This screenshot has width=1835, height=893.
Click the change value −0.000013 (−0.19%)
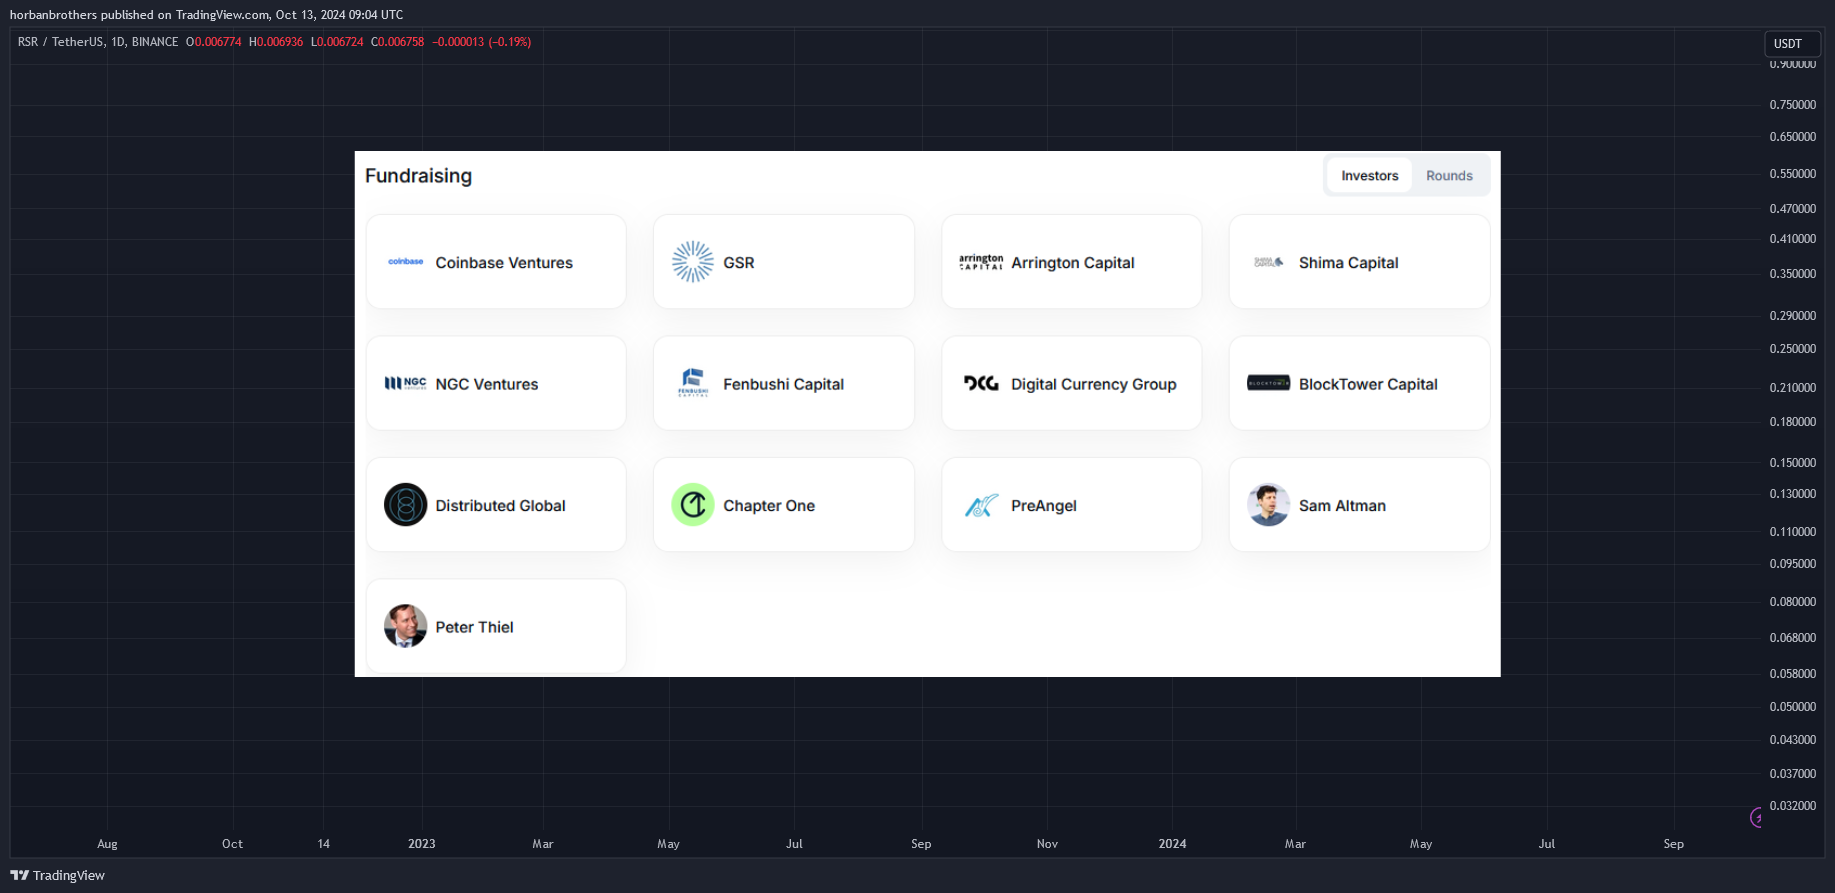click(481, 42)
